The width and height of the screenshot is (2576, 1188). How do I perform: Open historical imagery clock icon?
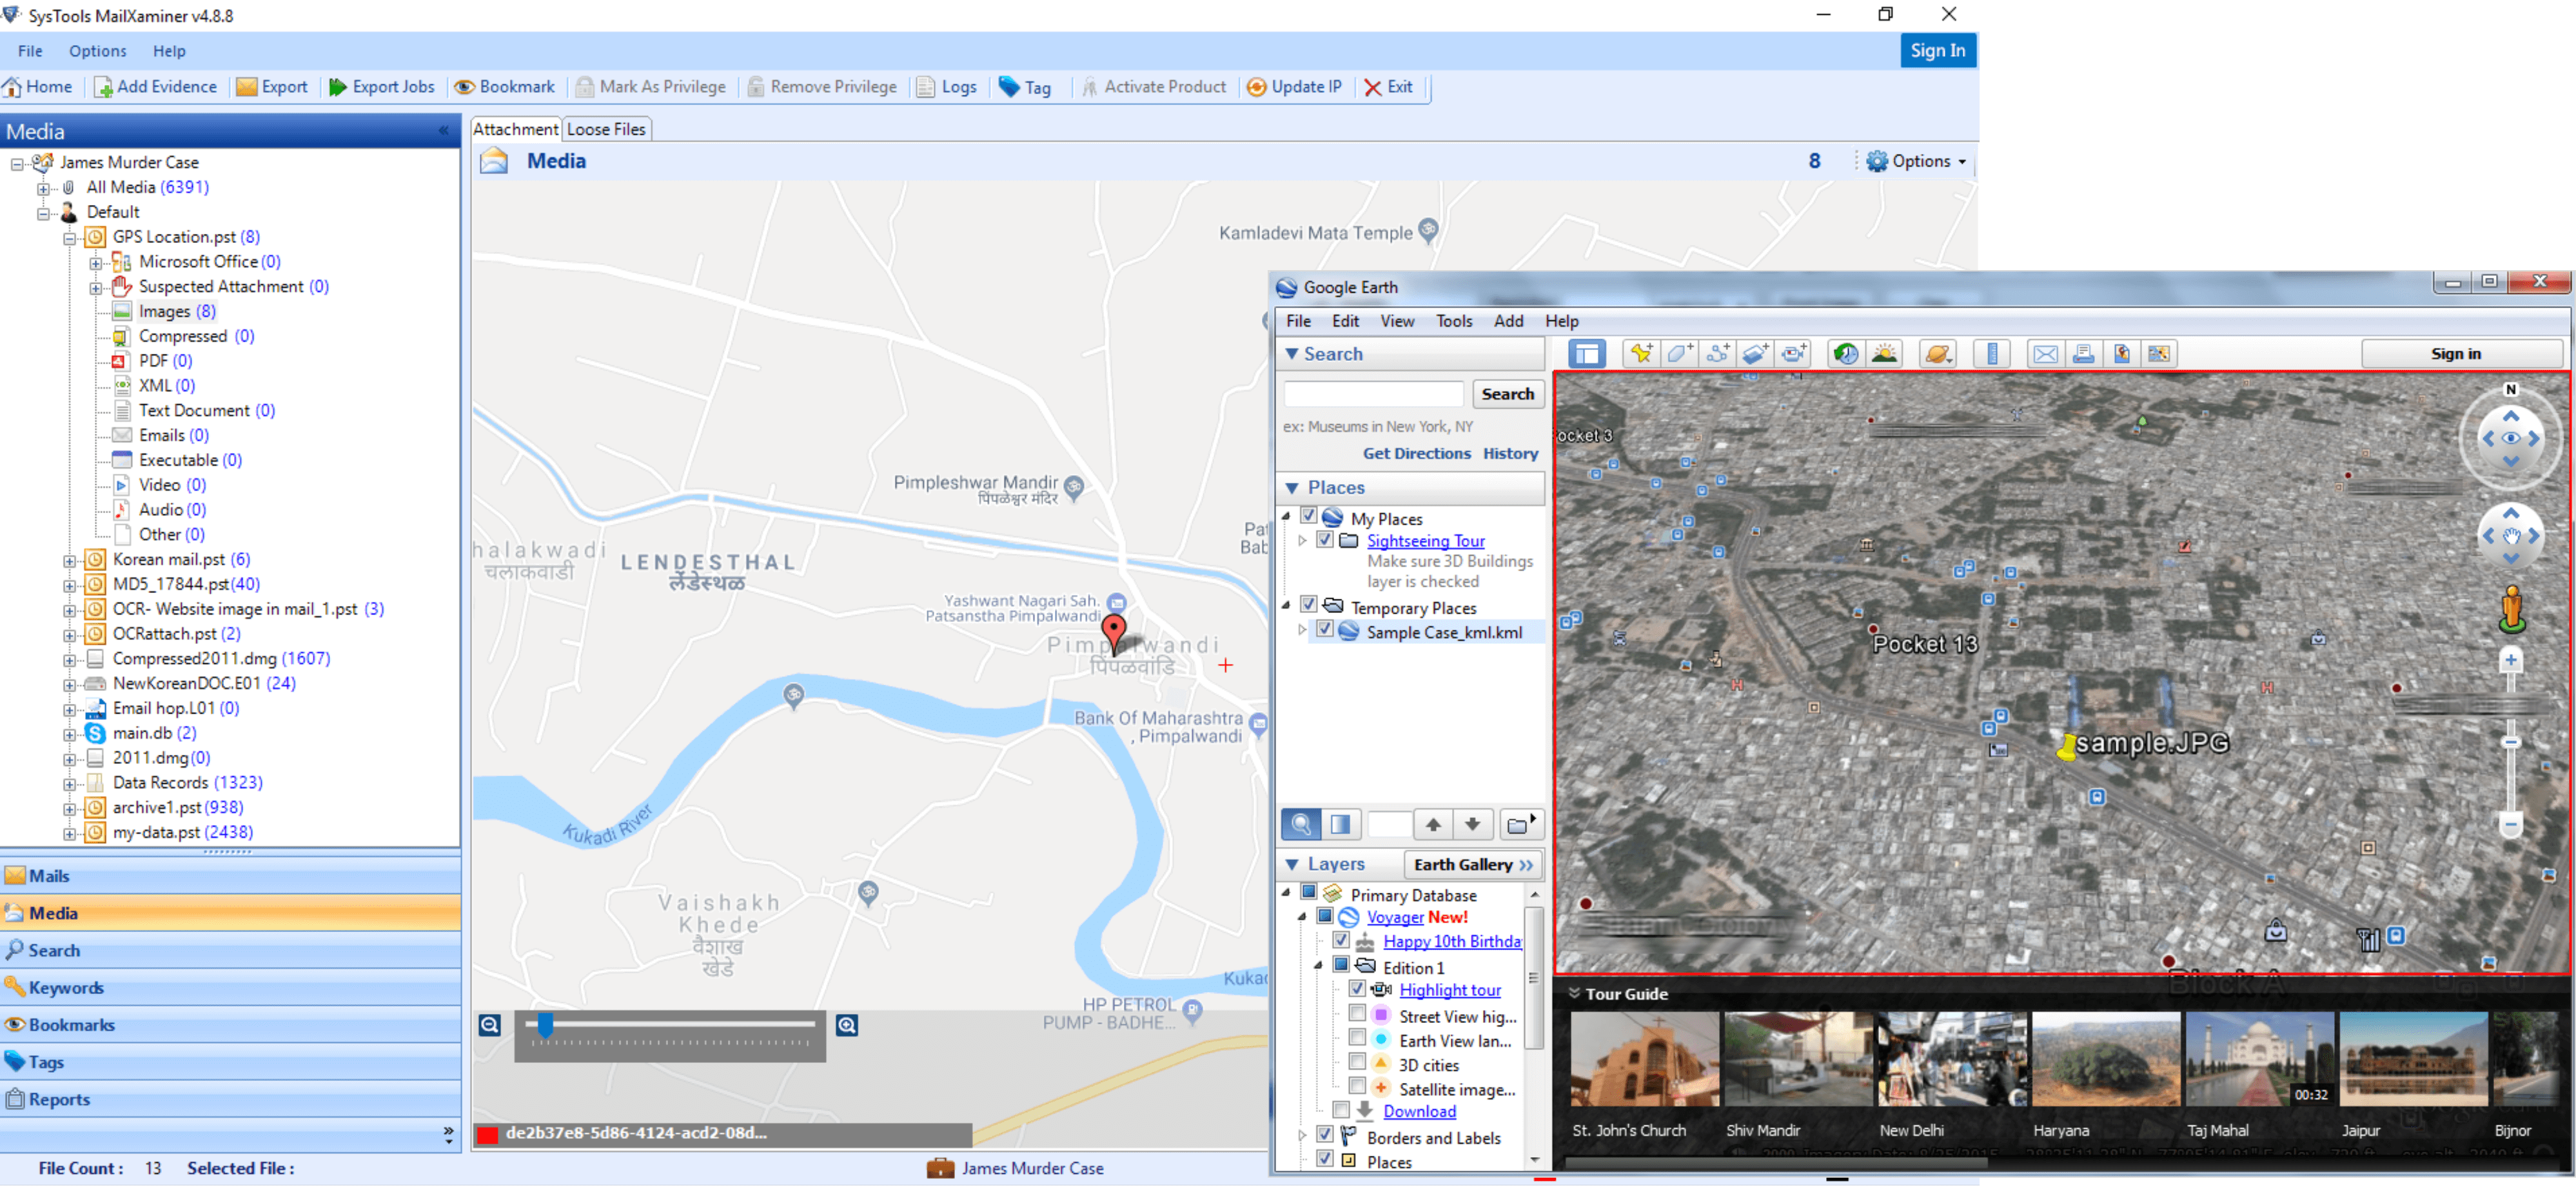point(1846,353)
